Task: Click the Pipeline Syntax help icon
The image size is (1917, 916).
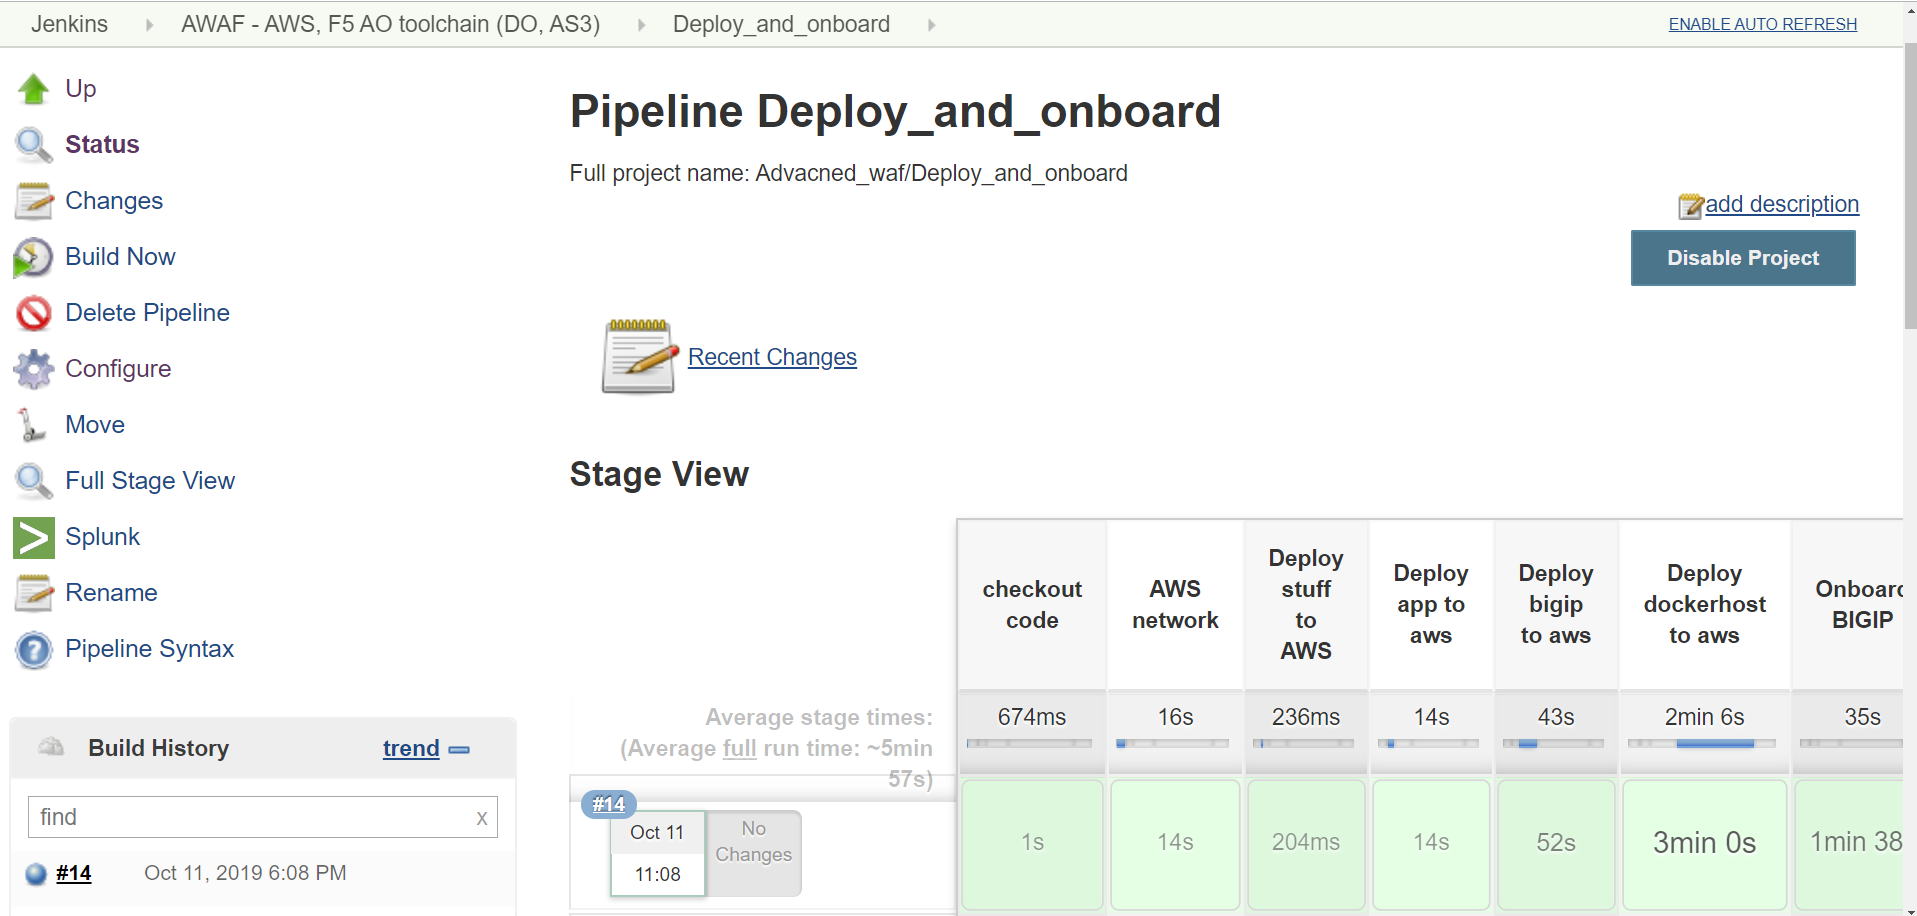Action: pos(33,650)
